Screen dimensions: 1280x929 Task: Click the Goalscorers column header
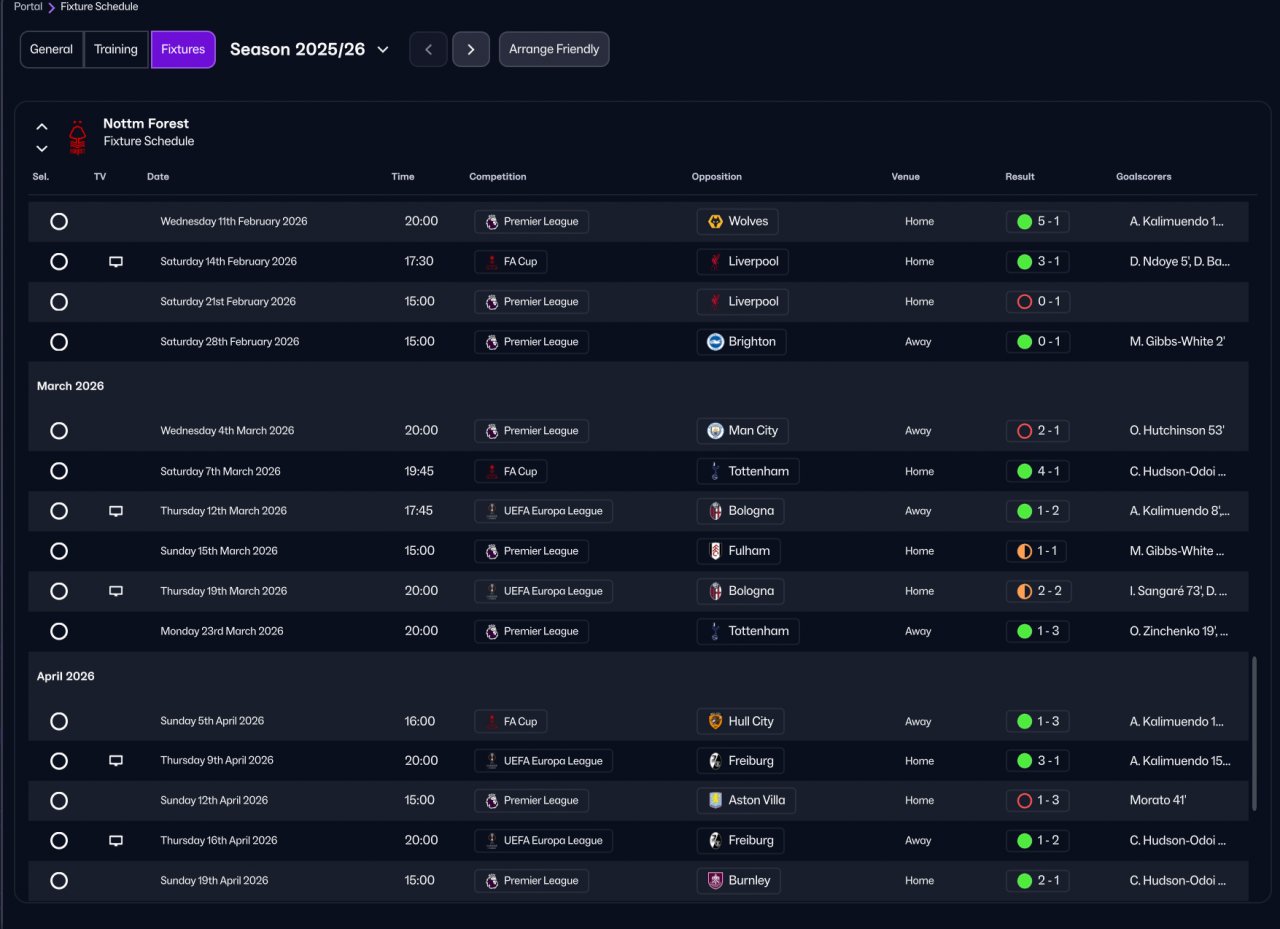click(1144, 177)
